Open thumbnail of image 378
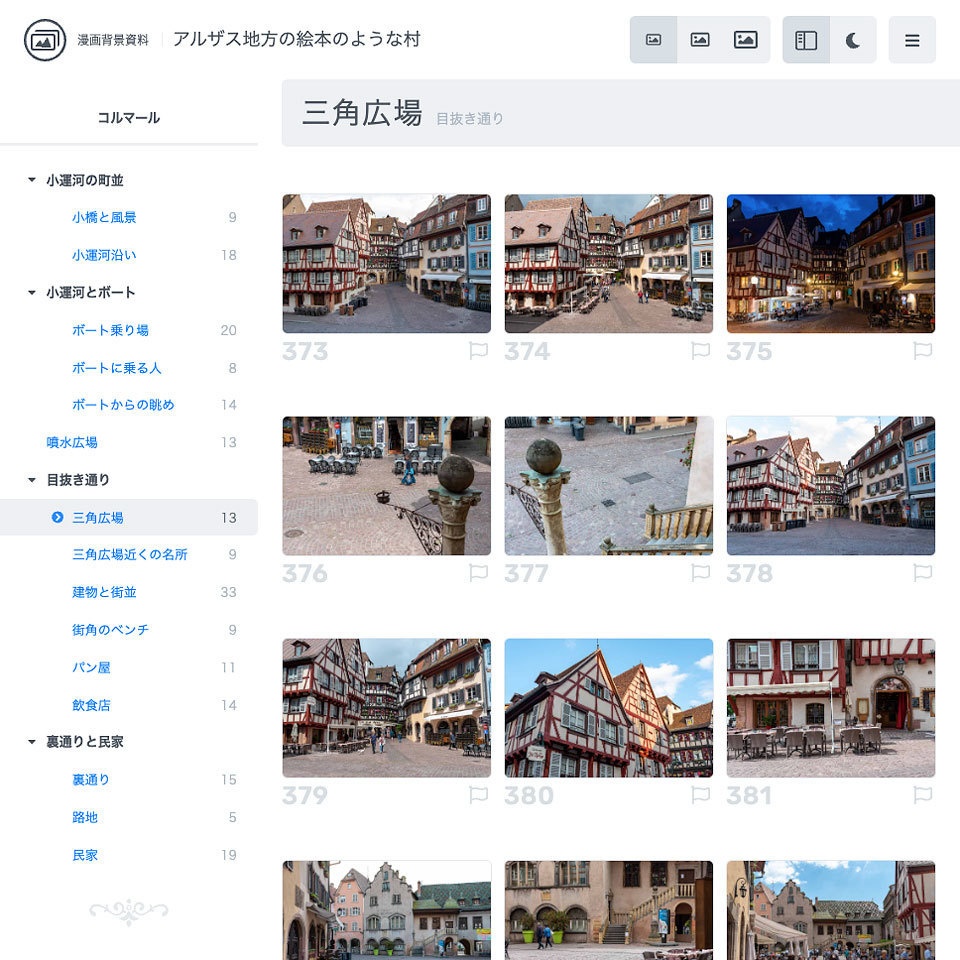960x960 pixels. click(831, 486)
